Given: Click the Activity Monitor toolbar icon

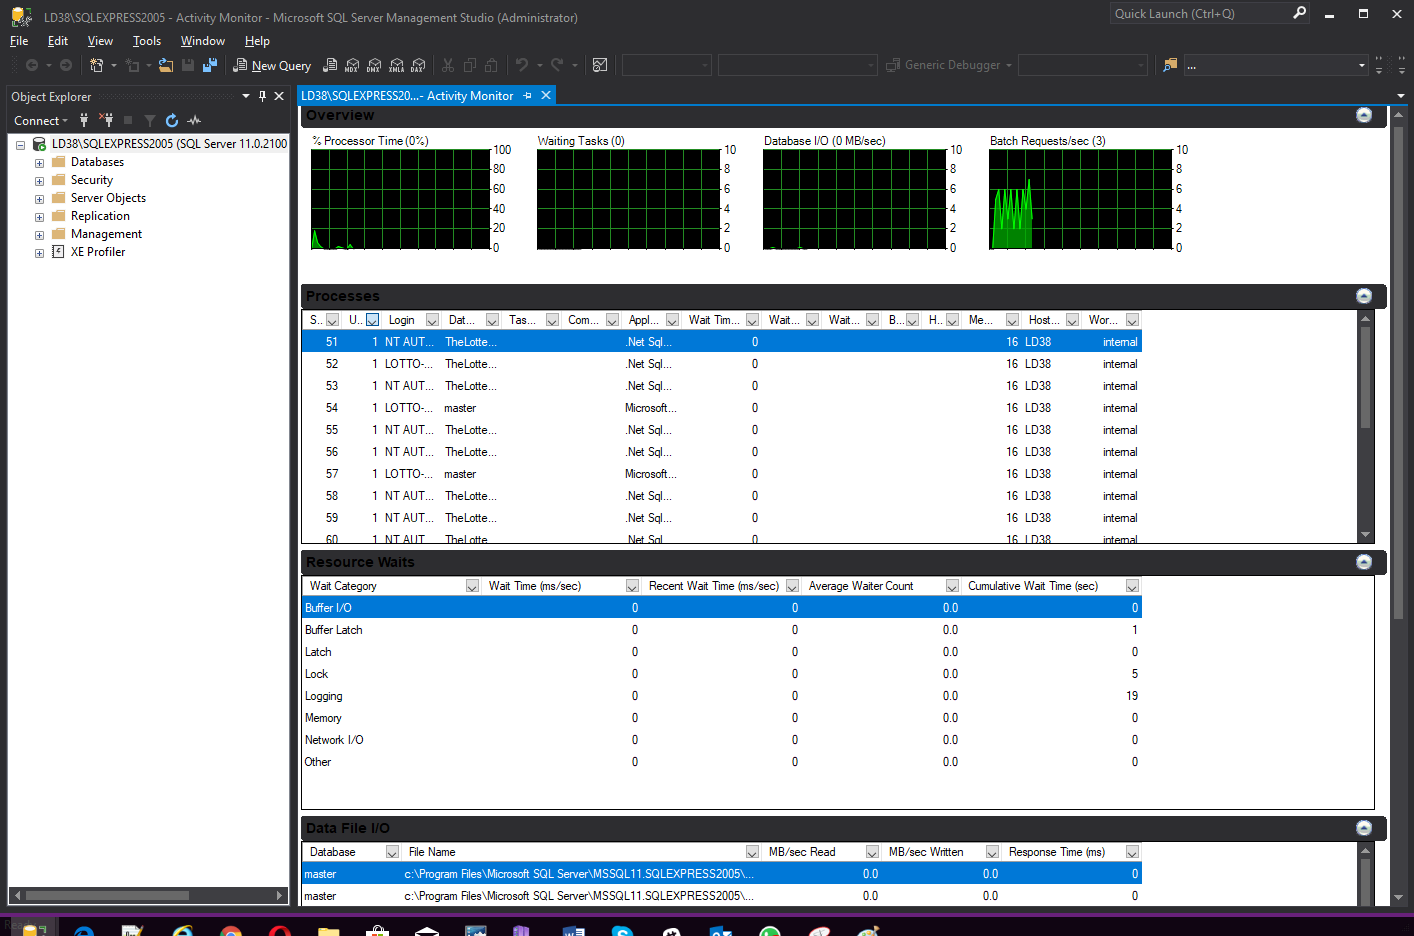Looking at the screenshot, I should point(600,65).
